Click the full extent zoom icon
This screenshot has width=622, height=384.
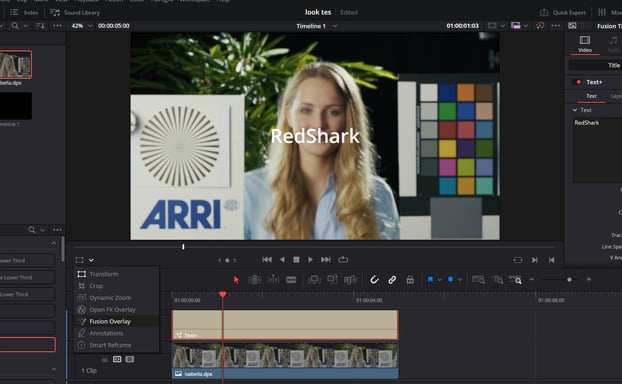(x=478, y=280)
